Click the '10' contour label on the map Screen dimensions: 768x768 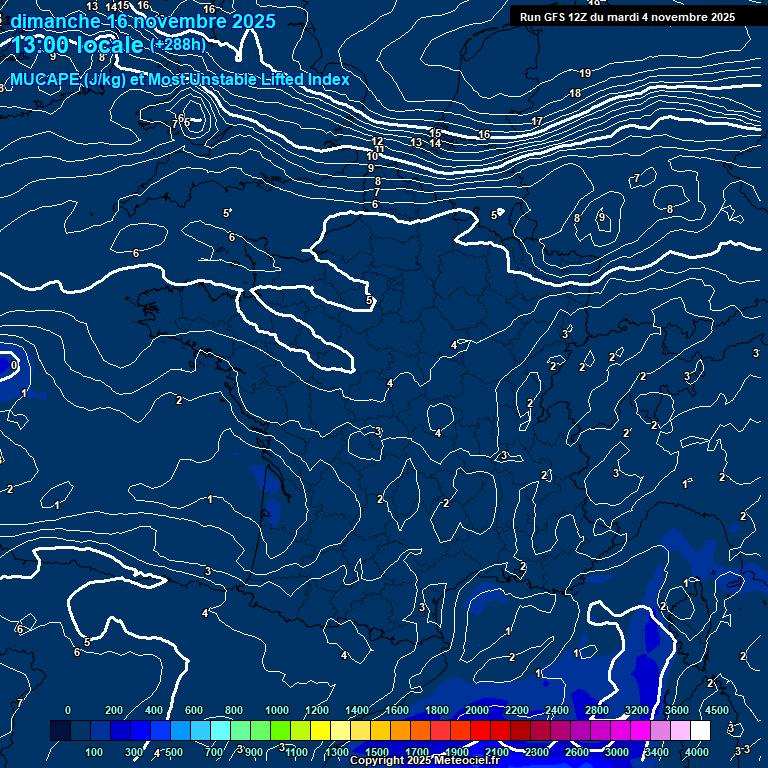373,156
